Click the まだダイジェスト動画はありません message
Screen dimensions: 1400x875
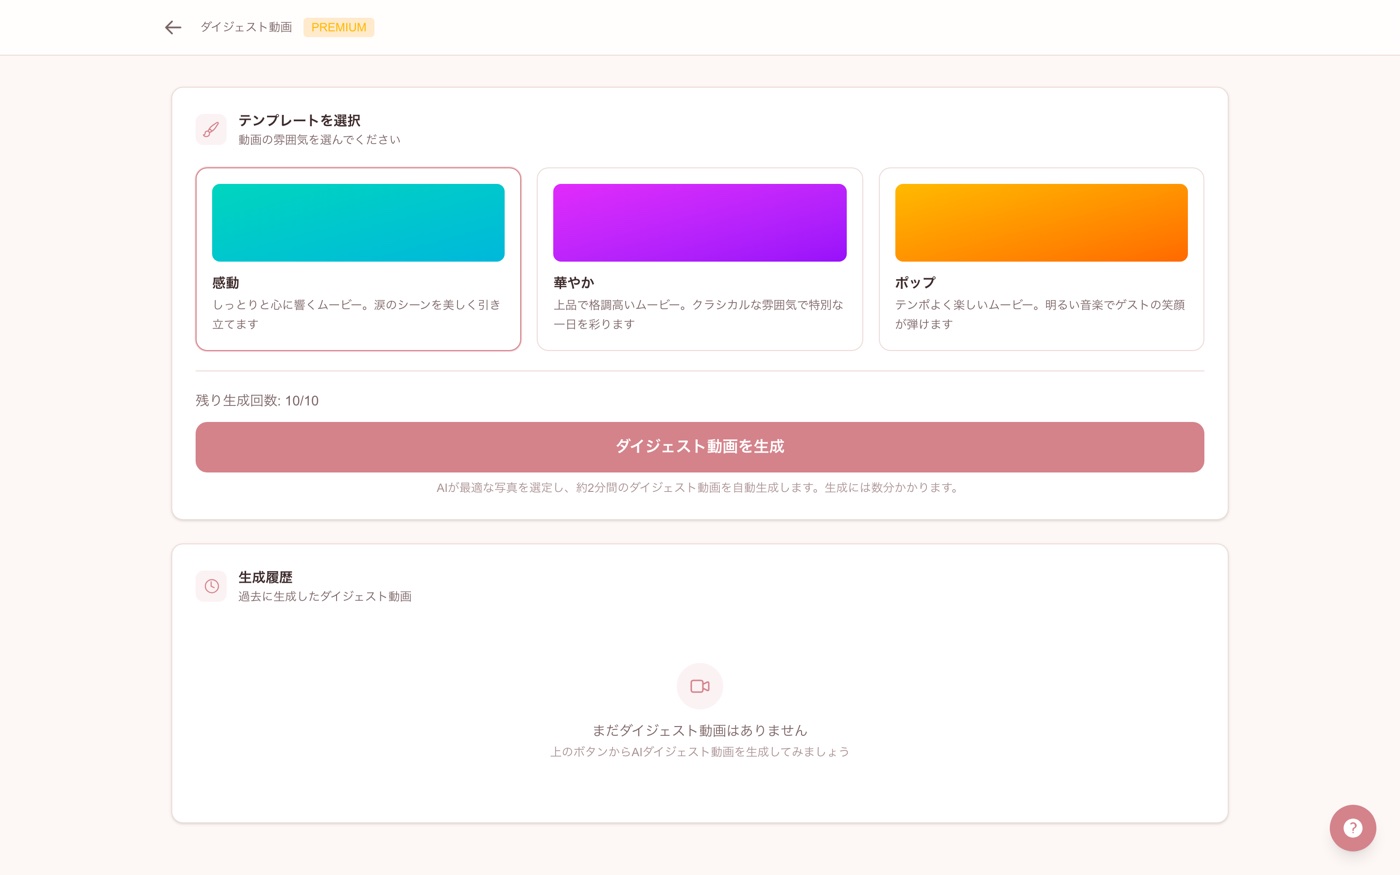pos(700,731)
